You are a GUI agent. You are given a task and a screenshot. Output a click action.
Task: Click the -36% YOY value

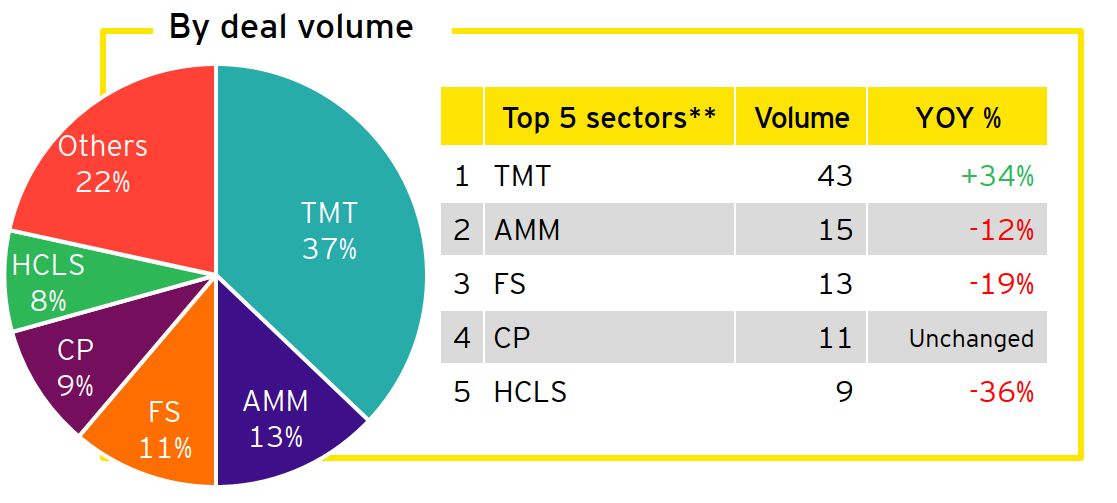click(x=1001, y=392)
